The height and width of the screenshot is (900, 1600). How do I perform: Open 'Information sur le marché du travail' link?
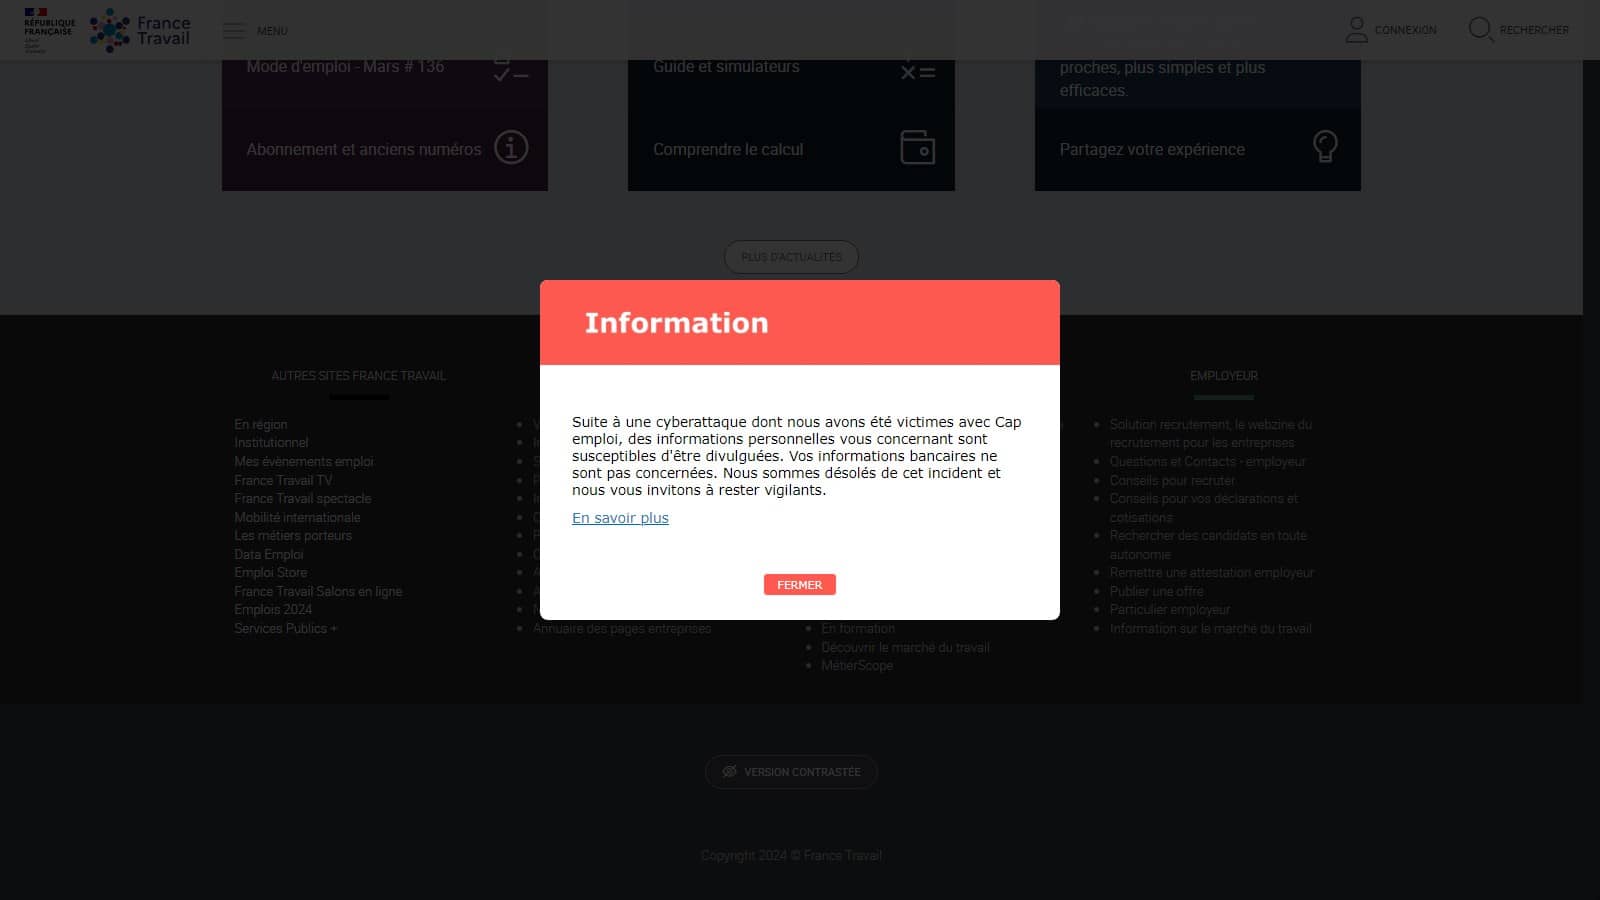[x=1210, y=628]
